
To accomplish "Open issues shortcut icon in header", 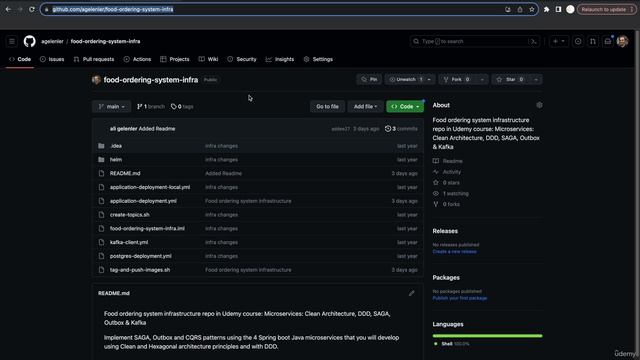I will click(578, 41).
